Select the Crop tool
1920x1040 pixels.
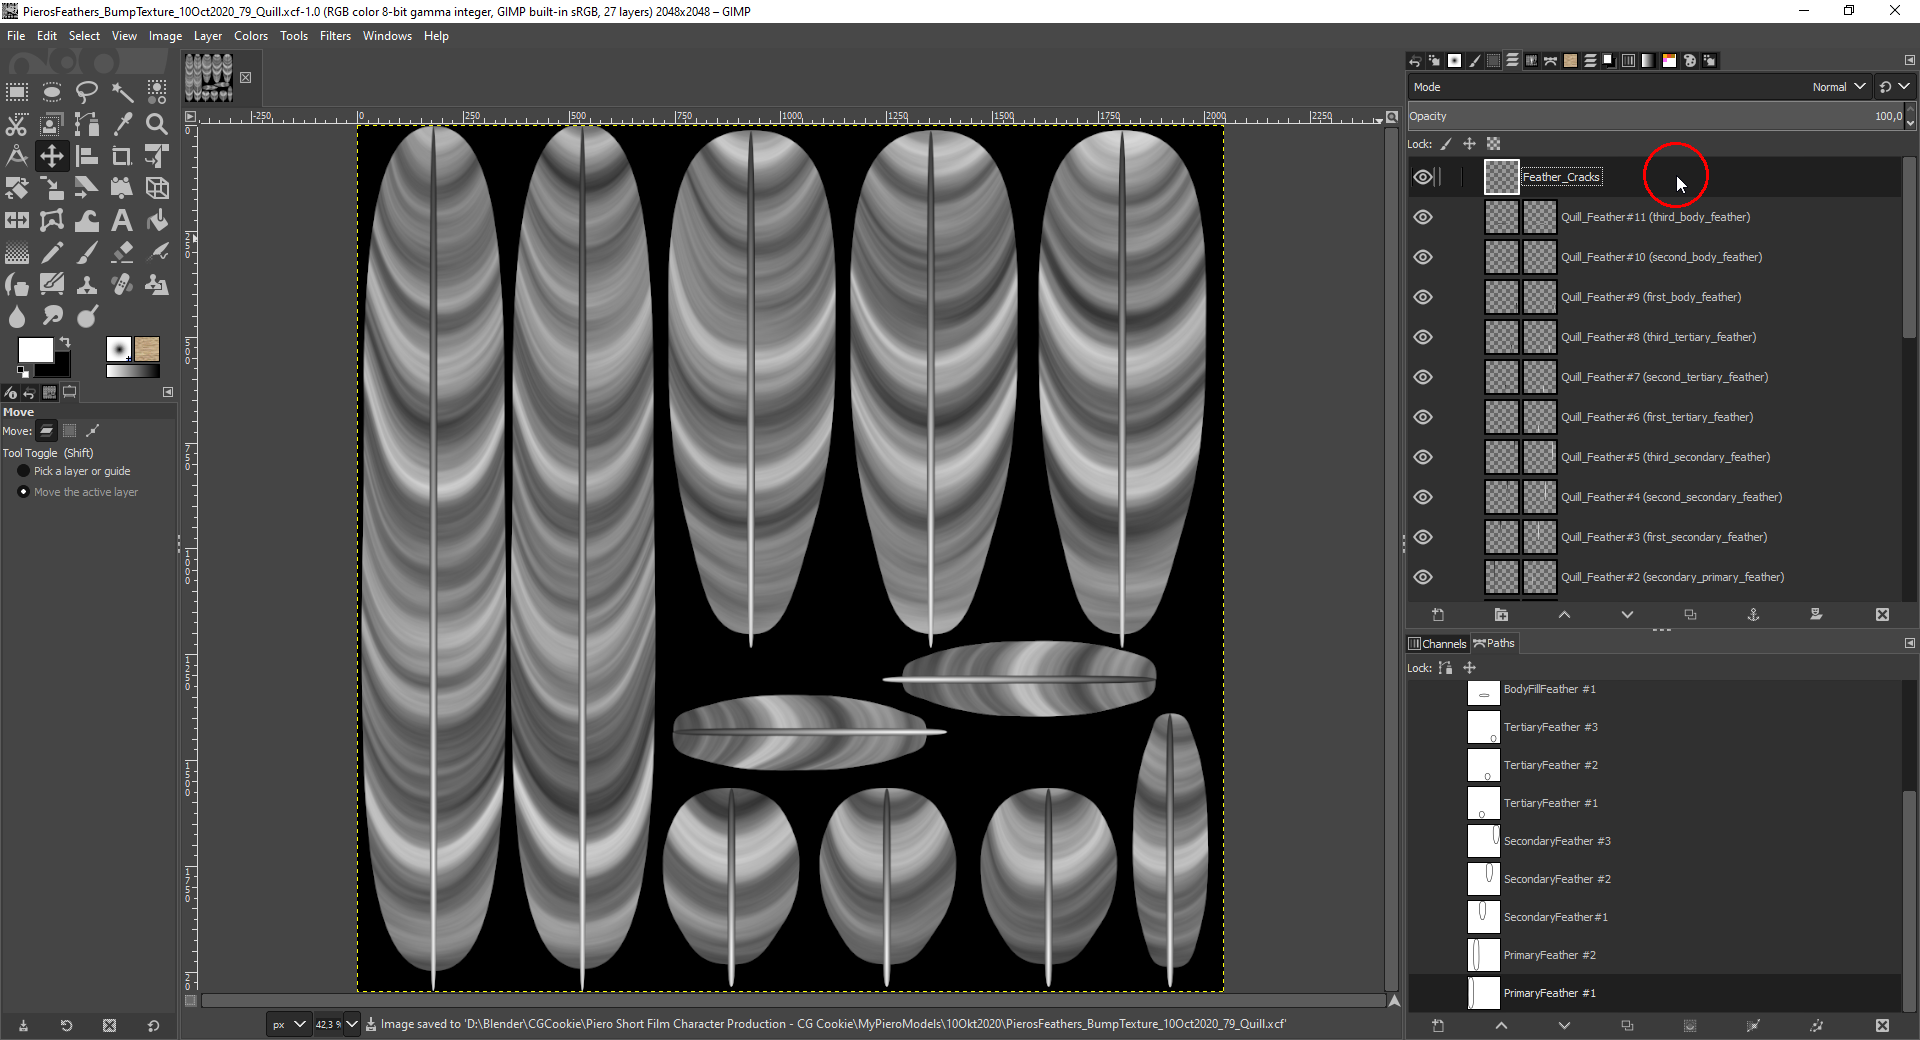point(121,156)
